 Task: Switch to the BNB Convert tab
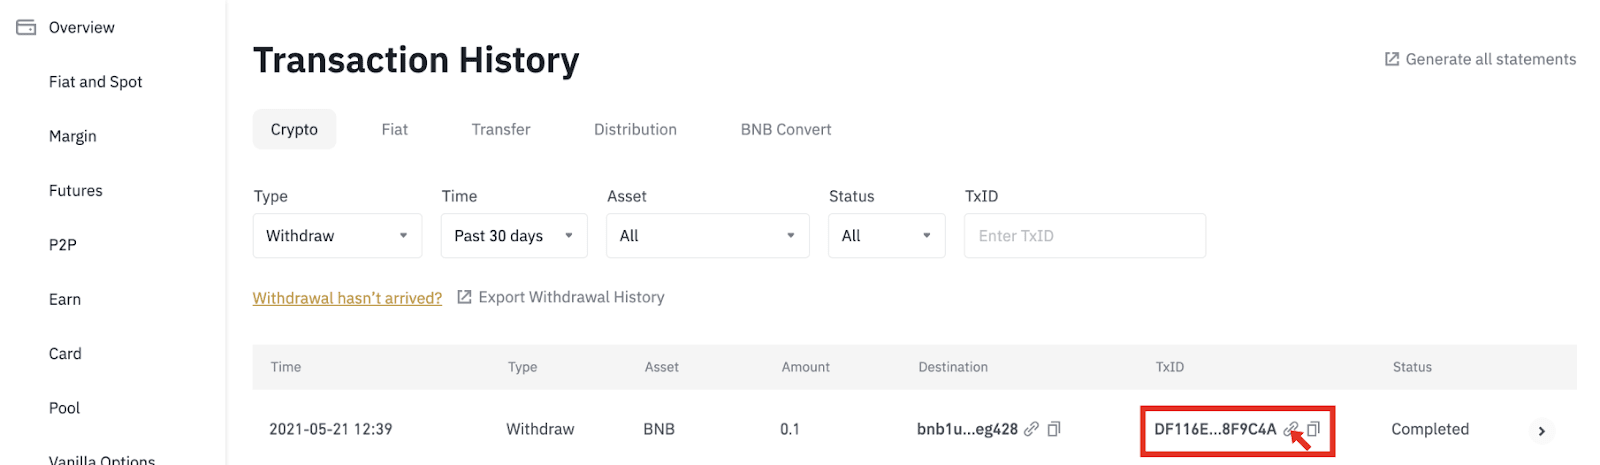(x=786, y=129)
